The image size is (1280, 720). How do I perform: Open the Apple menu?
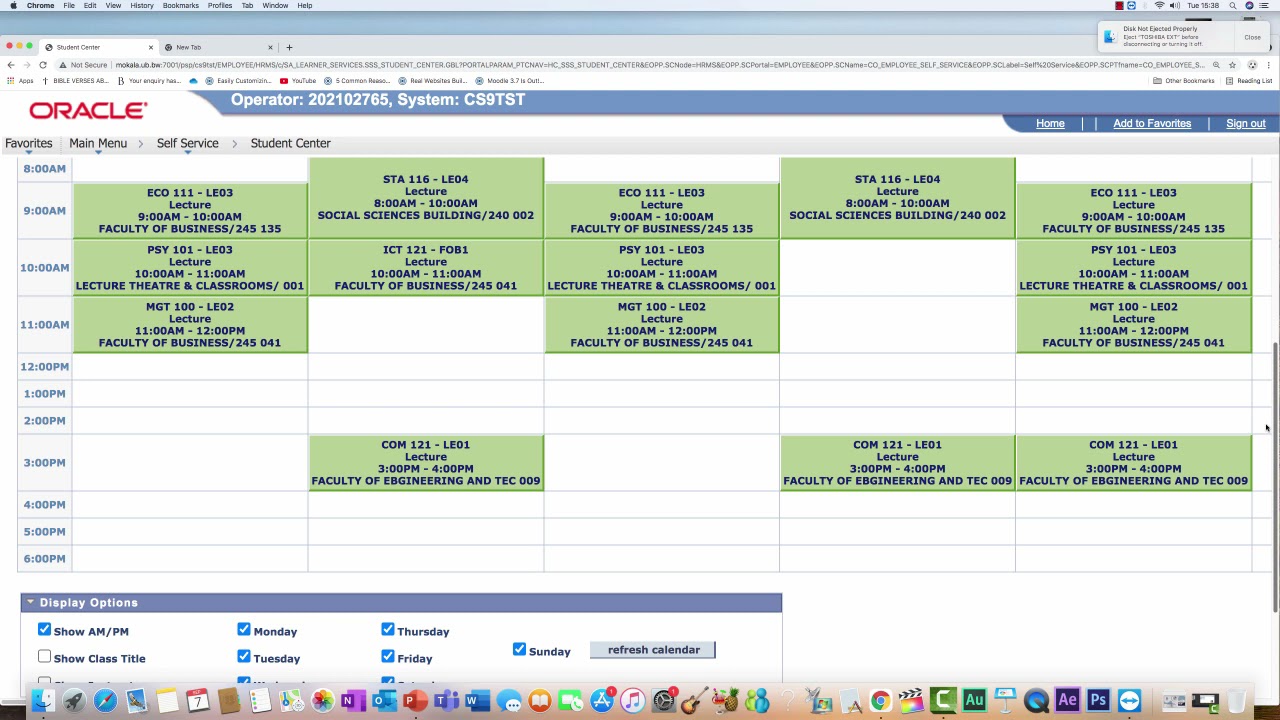pos(13,6)
